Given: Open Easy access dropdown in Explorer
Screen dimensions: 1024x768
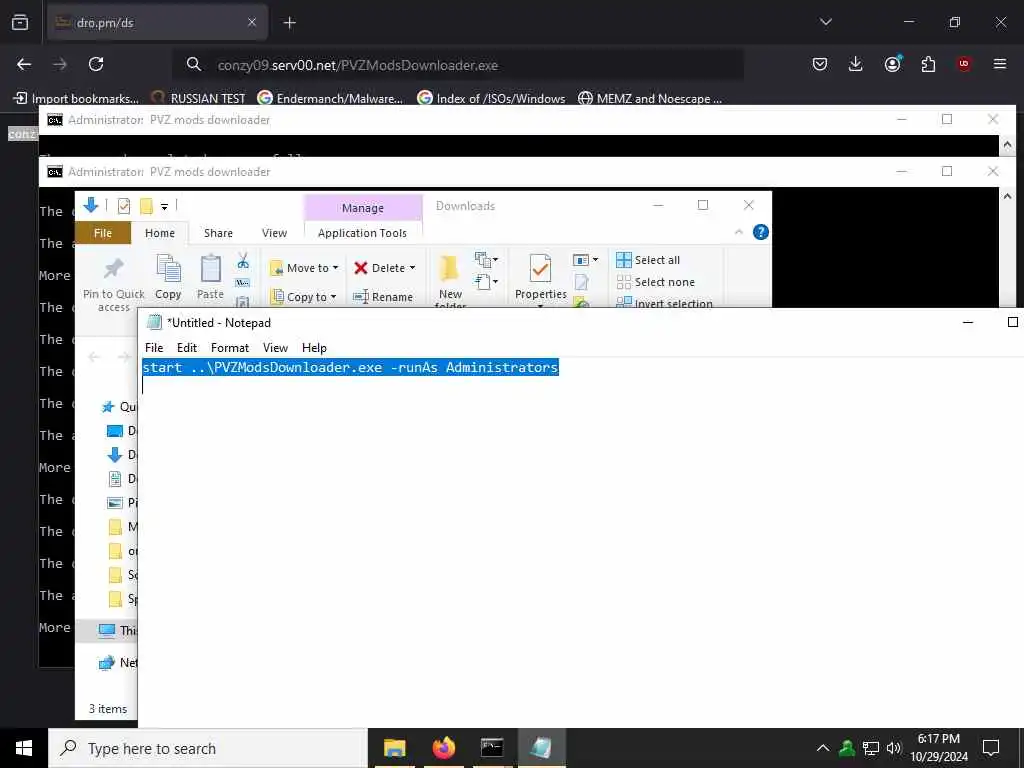Looking at the screenshot, I should 487,281.
